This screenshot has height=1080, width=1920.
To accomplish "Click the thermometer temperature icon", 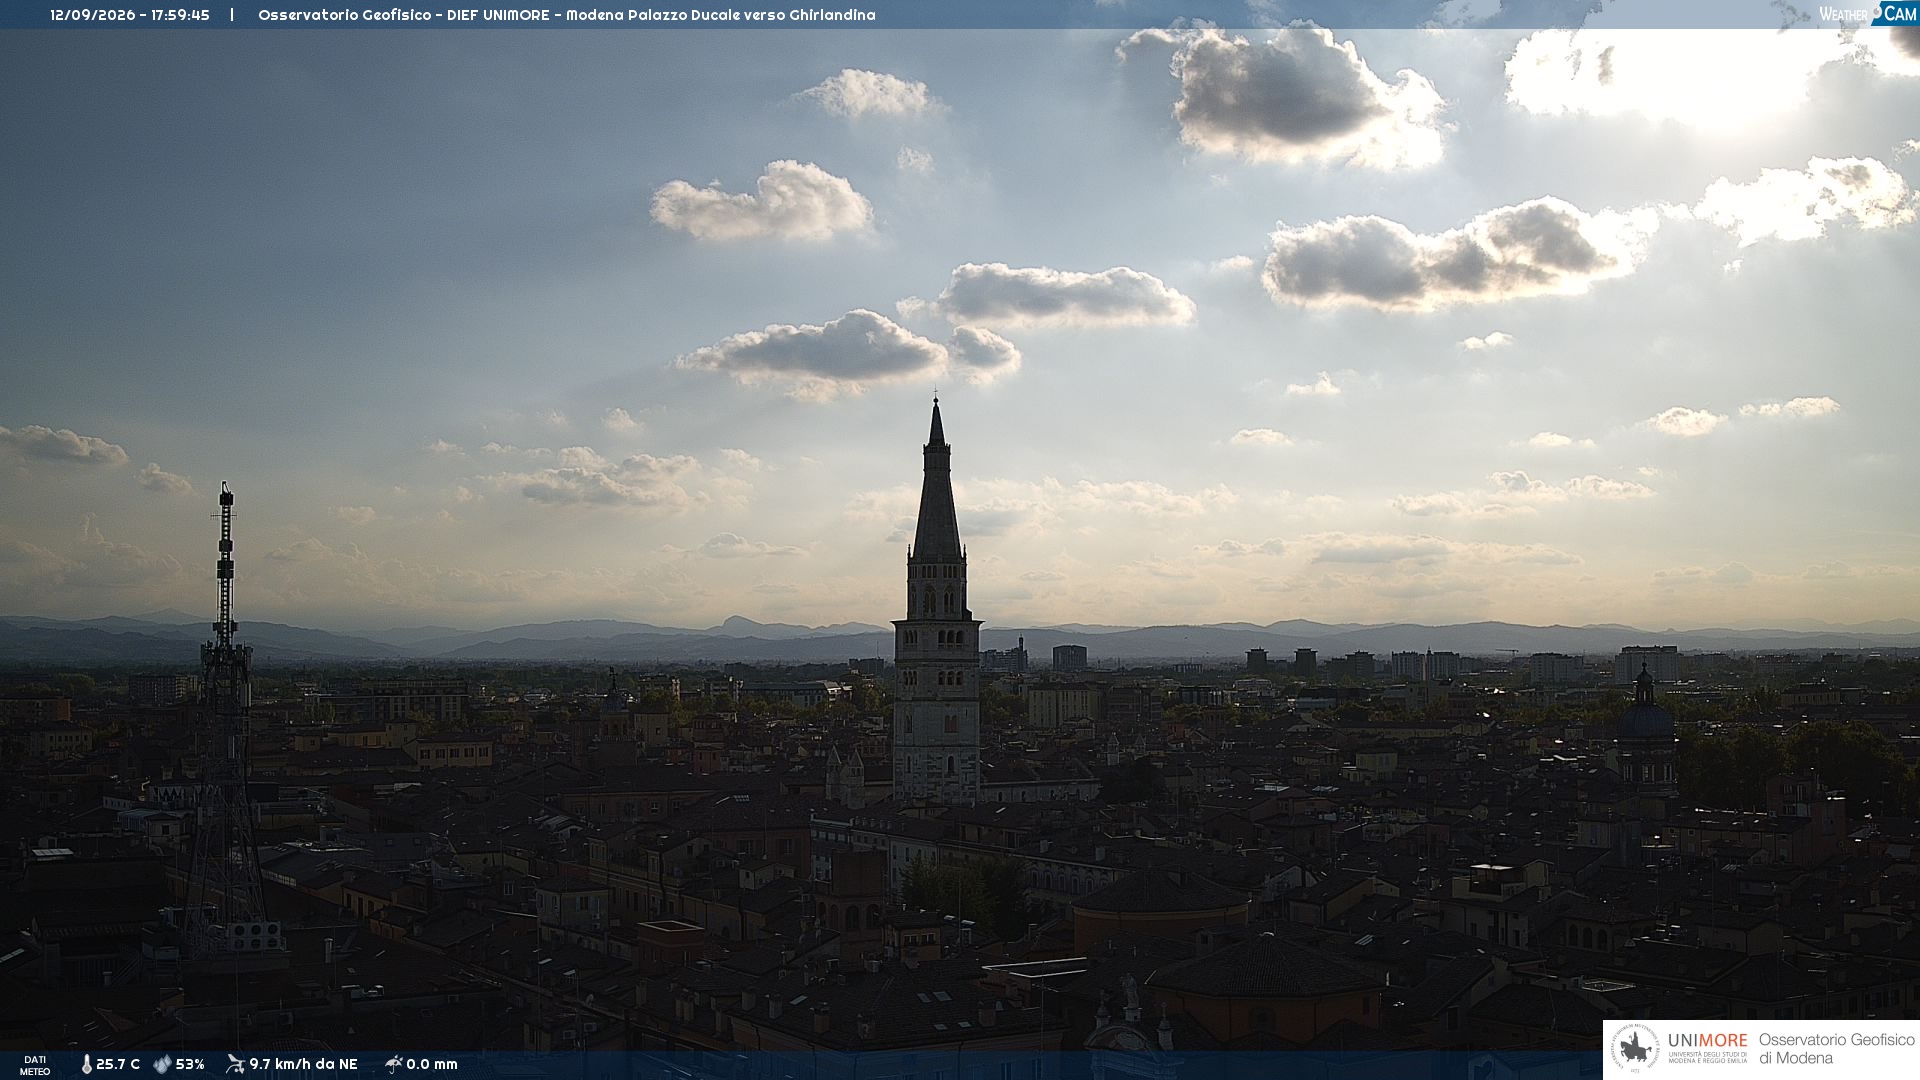I will 86,1065.
